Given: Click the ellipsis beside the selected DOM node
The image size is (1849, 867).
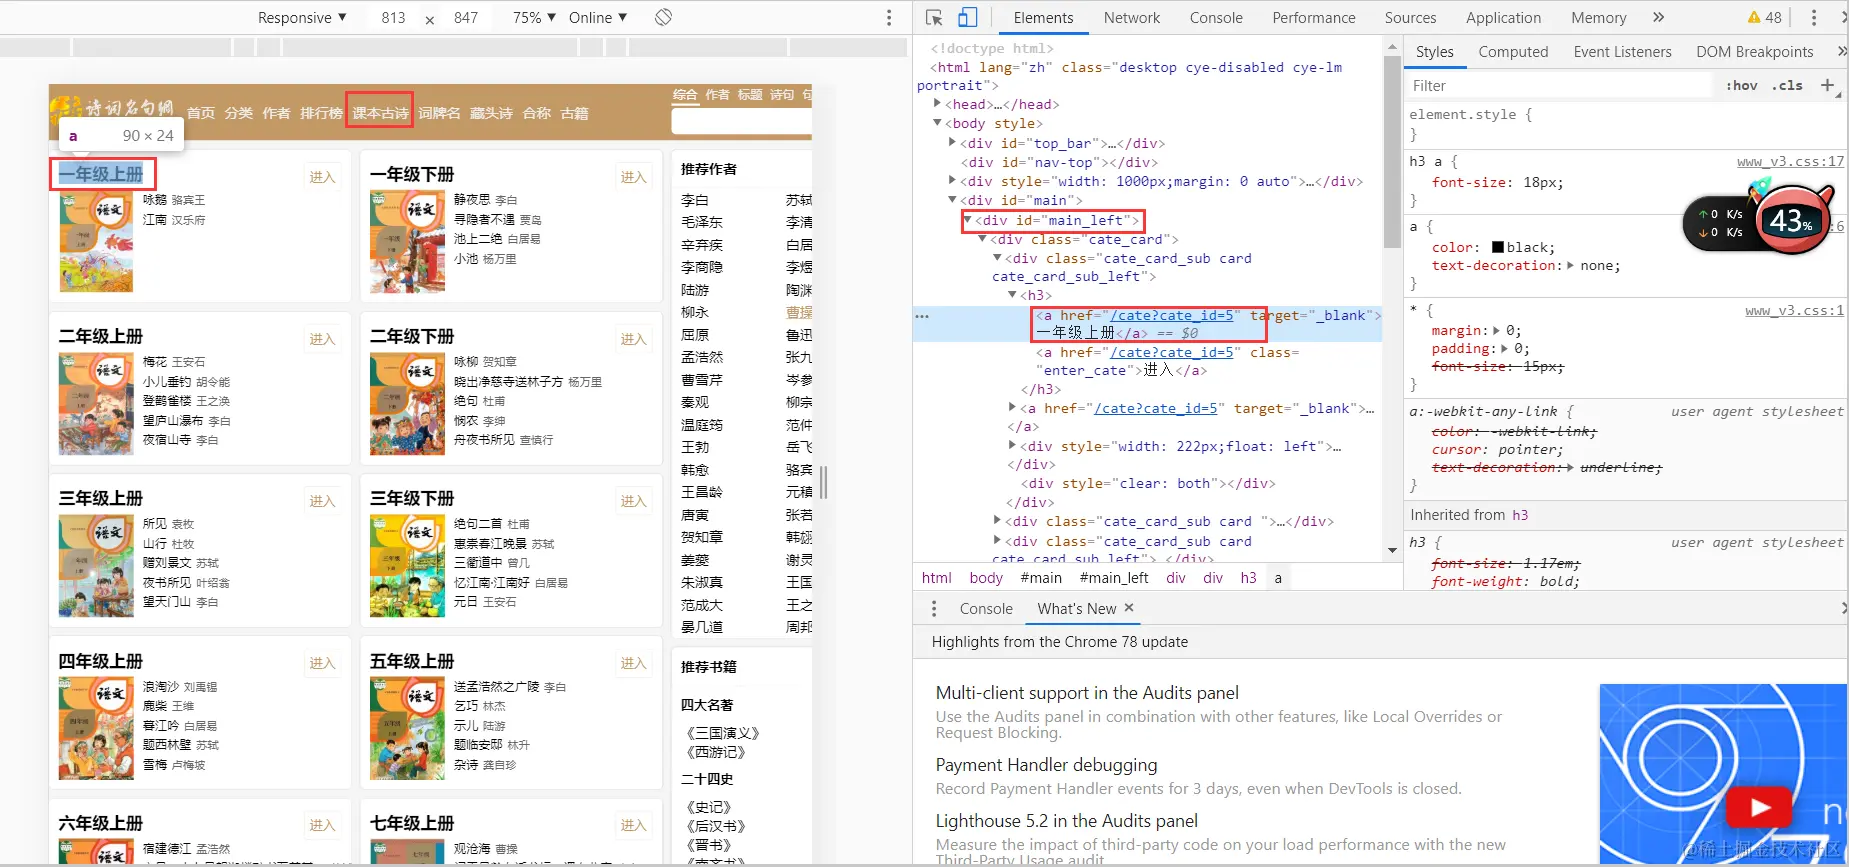Looking at the screenshot, I should click(922, 316).
